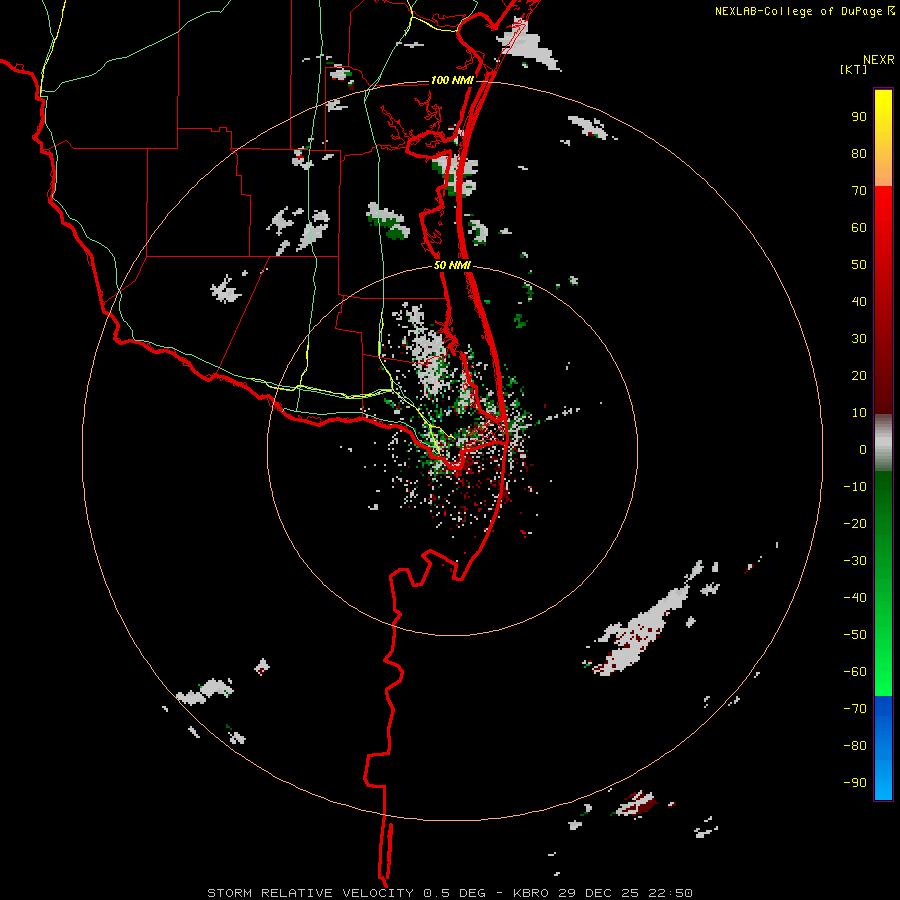Click the -50 value on the velocity scale
900x900 pixels.
[x=855, y=635]
